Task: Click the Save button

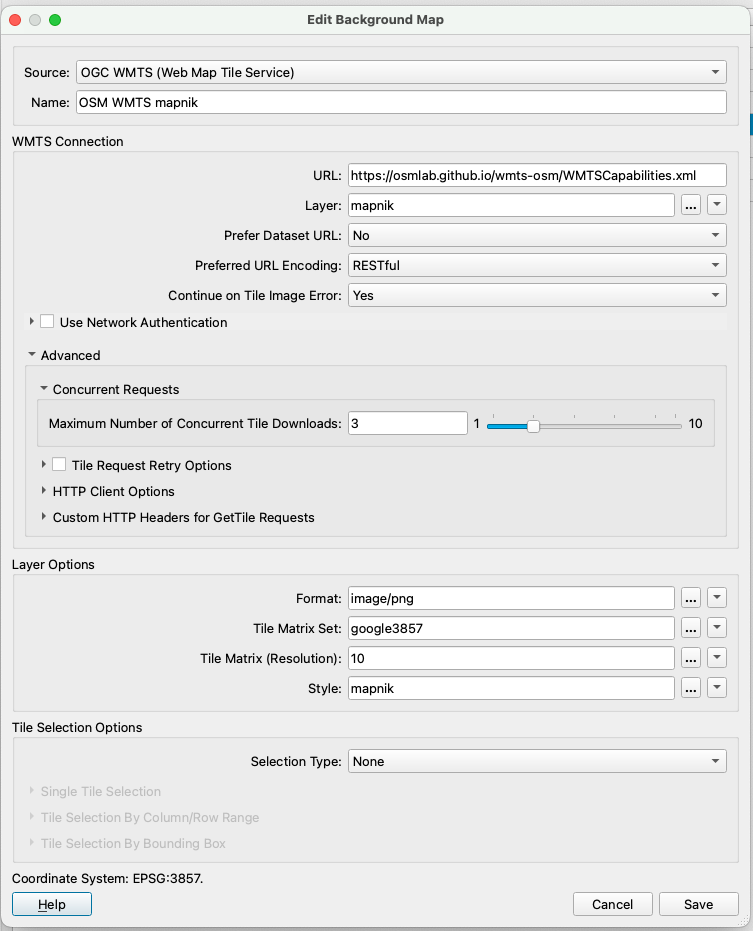Action: coord(698,904)
